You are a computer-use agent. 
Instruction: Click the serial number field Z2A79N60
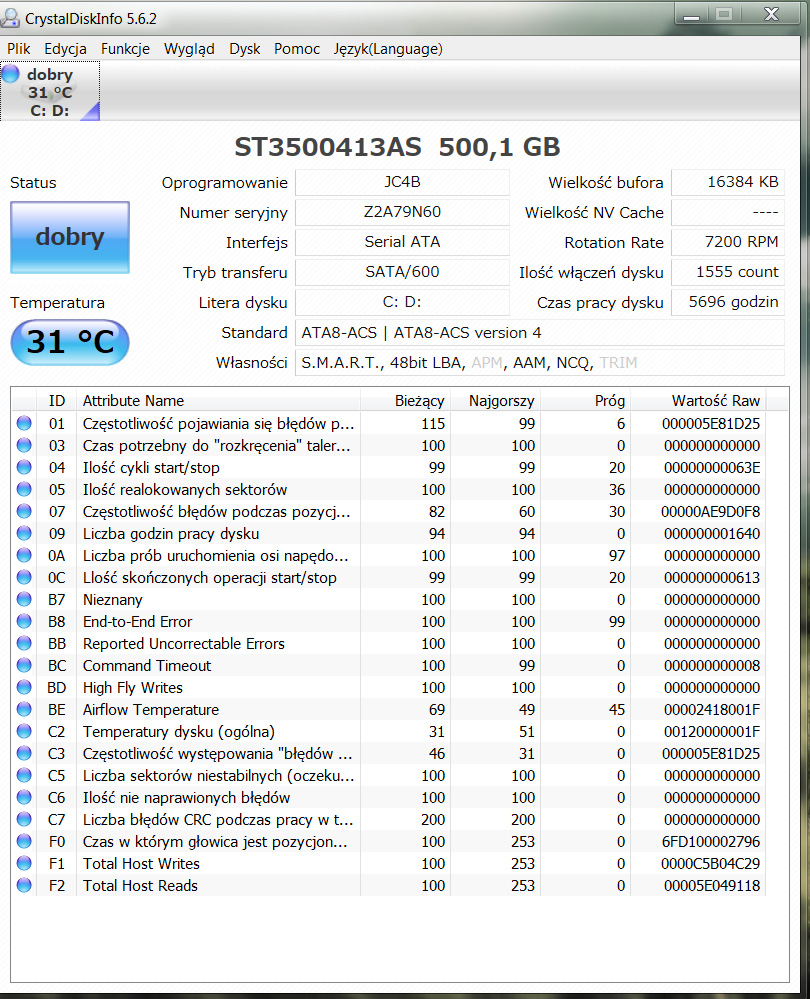pos(402,212)
